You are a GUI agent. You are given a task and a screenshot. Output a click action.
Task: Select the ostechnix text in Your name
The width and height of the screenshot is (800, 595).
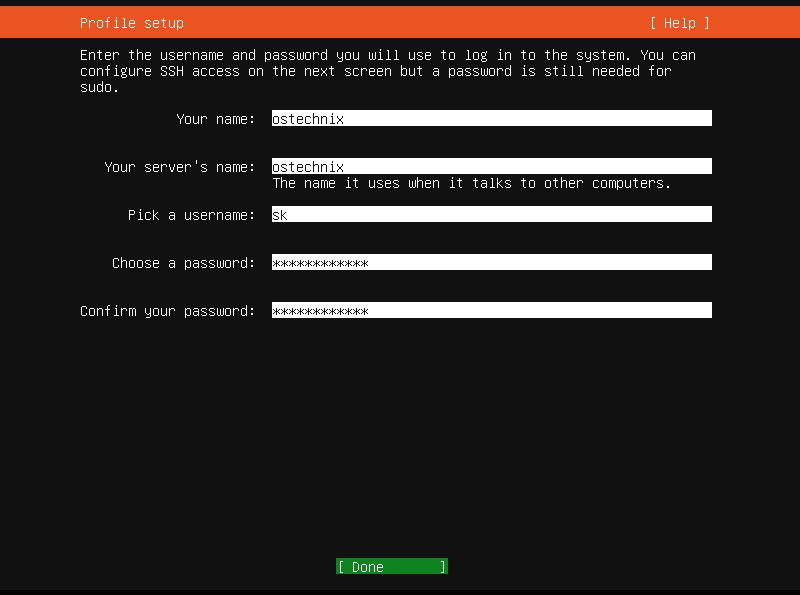tap(307, 118)
